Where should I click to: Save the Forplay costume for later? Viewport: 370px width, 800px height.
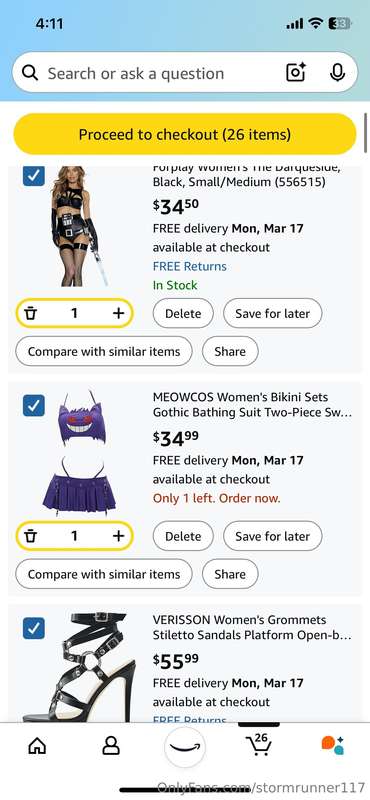(273, 313)
